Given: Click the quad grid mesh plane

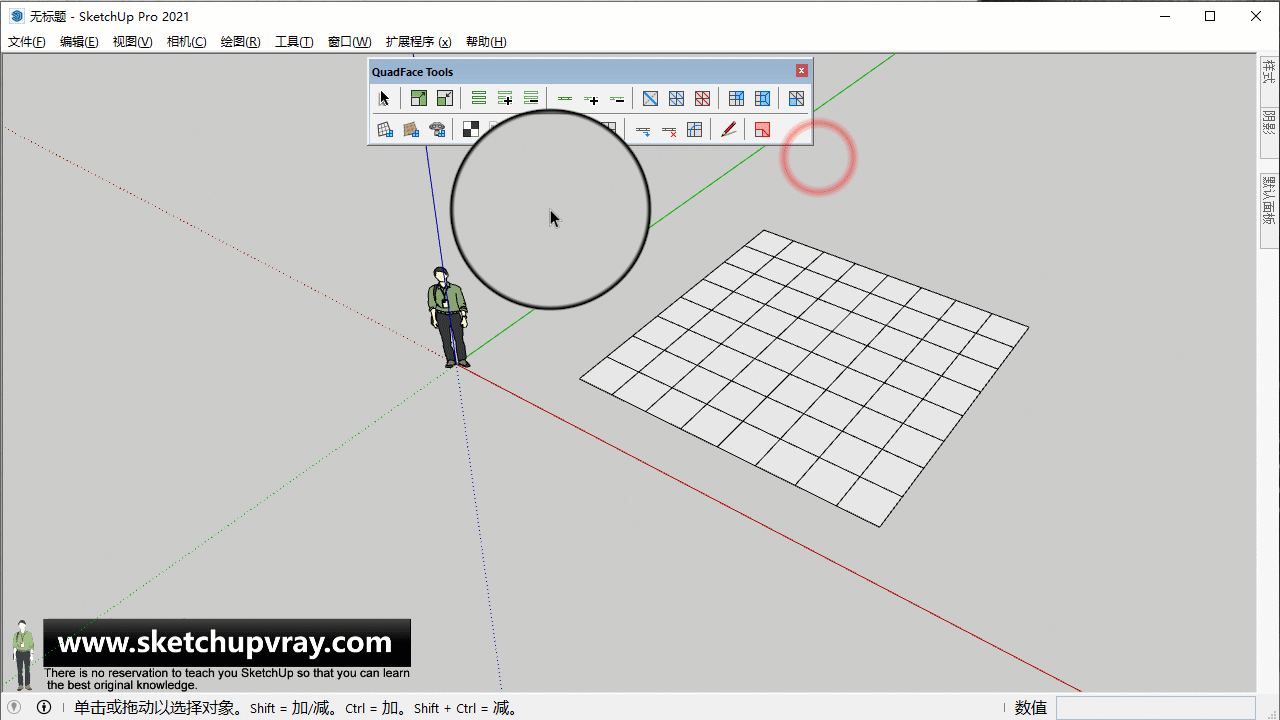Looking at the screenshot, I should pos(805,378).
